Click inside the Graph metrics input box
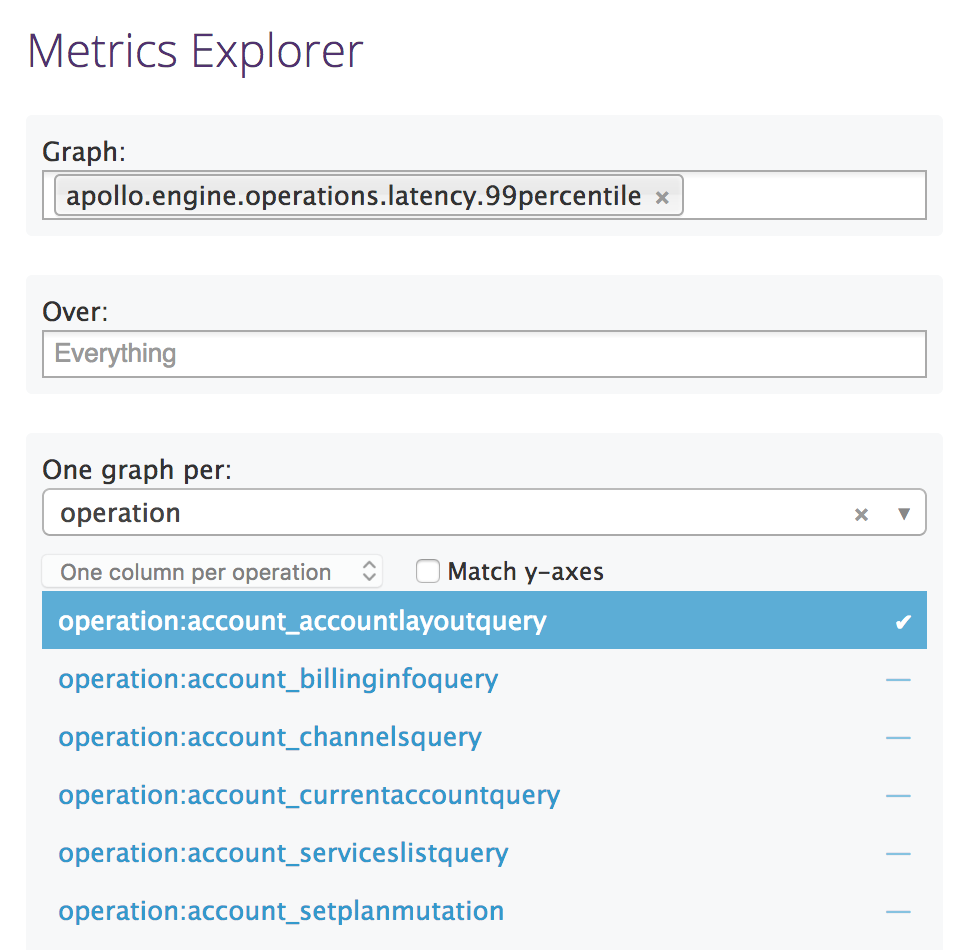Screen dimensions: 964x950 804,196
